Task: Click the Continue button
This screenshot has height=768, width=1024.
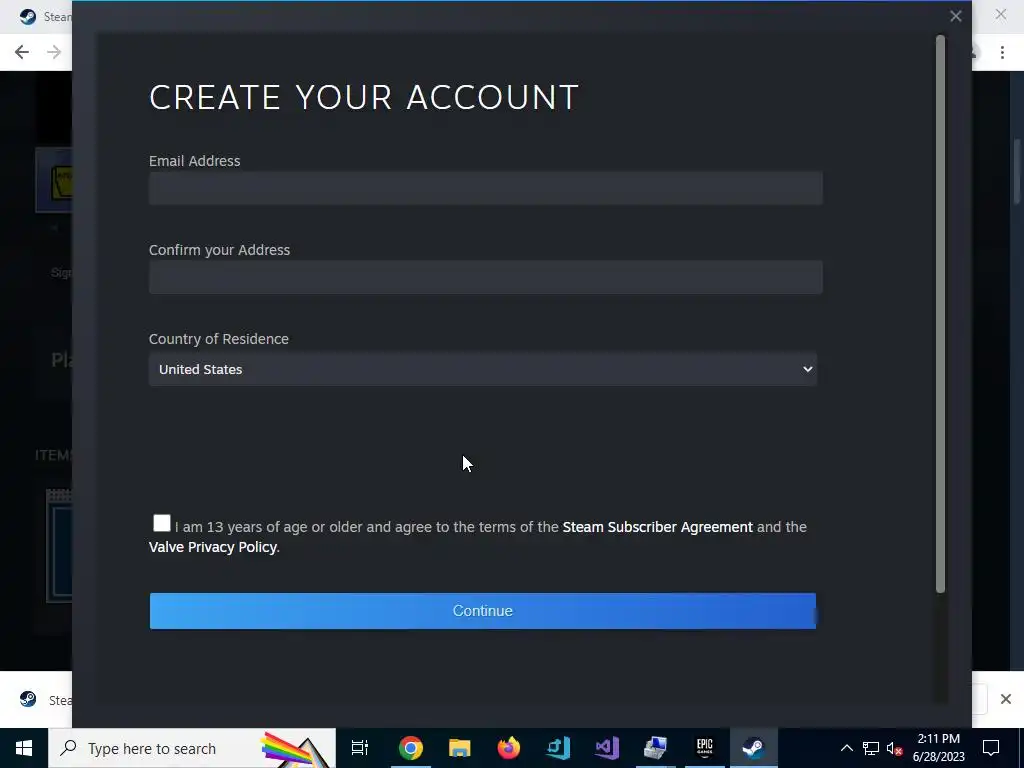Action: coord(483,611)
